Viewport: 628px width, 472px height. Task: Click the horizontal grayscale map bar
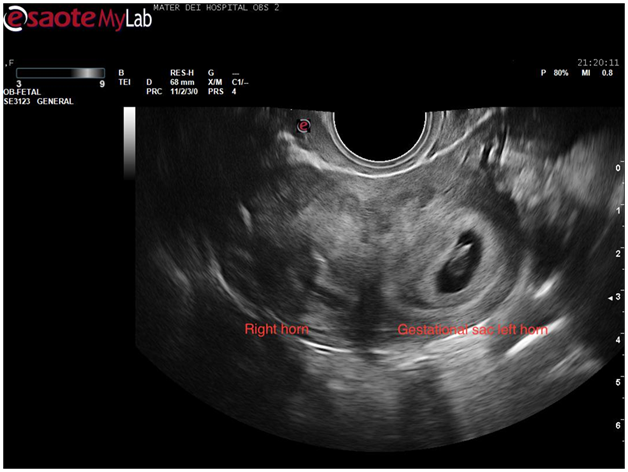click(59, 73)
